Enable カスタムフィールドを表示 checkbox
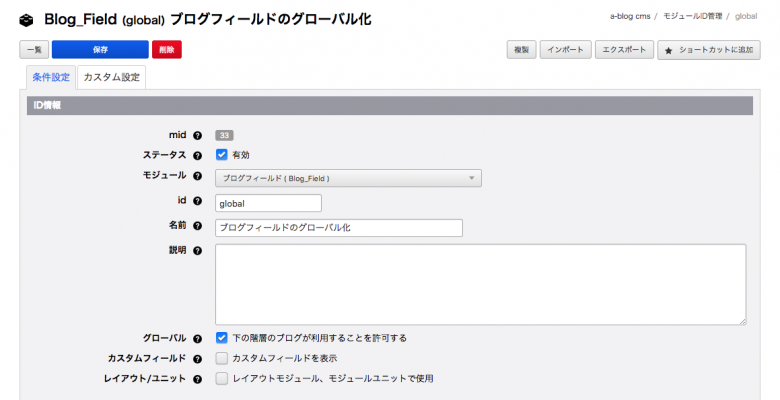 pyautogui.click(x=222, y=358)
